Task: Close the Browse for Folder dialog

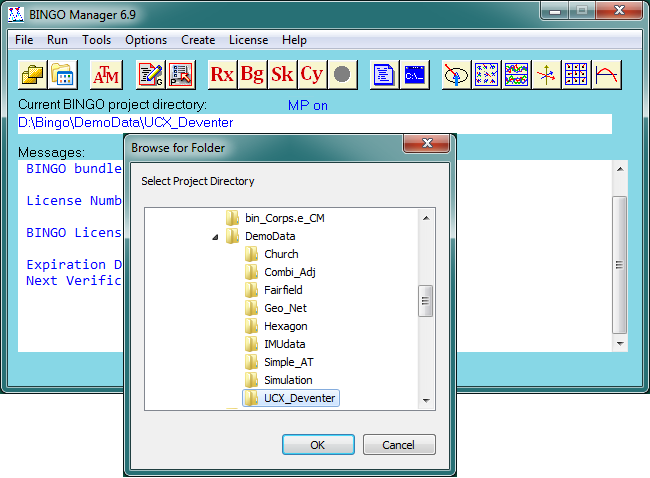Action: 427,143
